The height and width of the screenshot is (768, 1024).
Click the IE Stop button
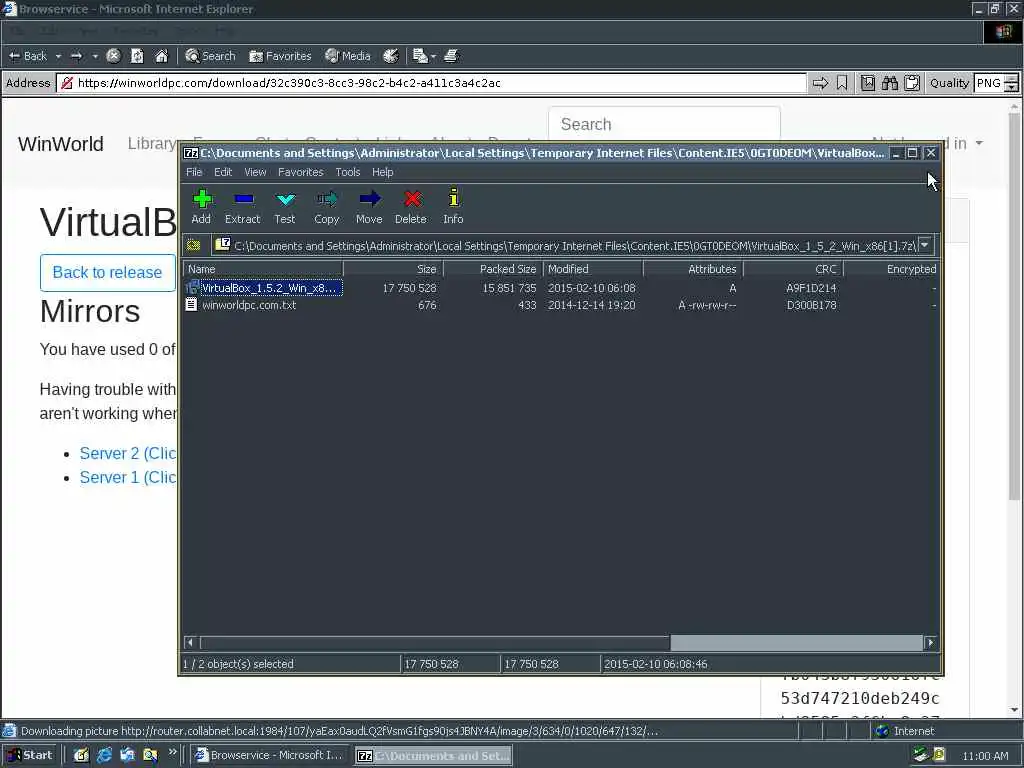[113, 56]
